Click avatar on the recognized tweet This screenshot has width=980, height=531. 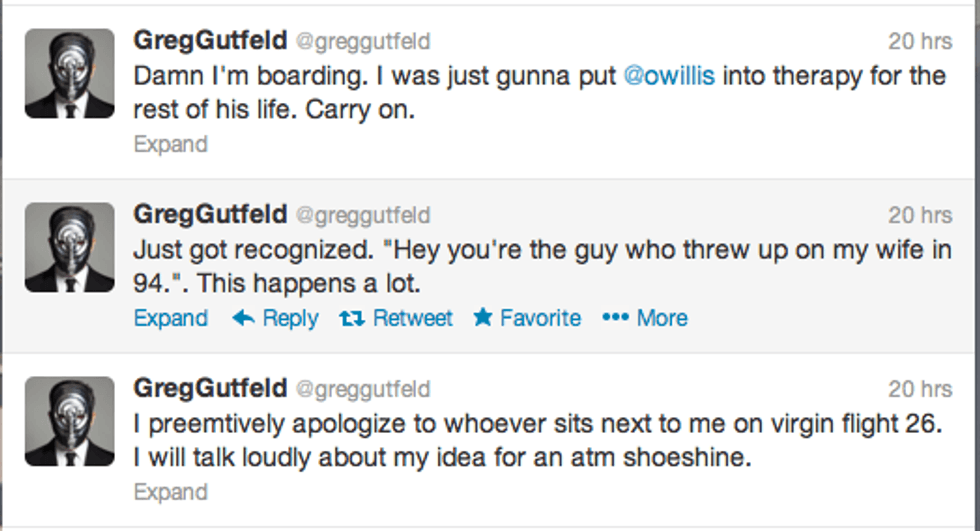coord(69,247)
